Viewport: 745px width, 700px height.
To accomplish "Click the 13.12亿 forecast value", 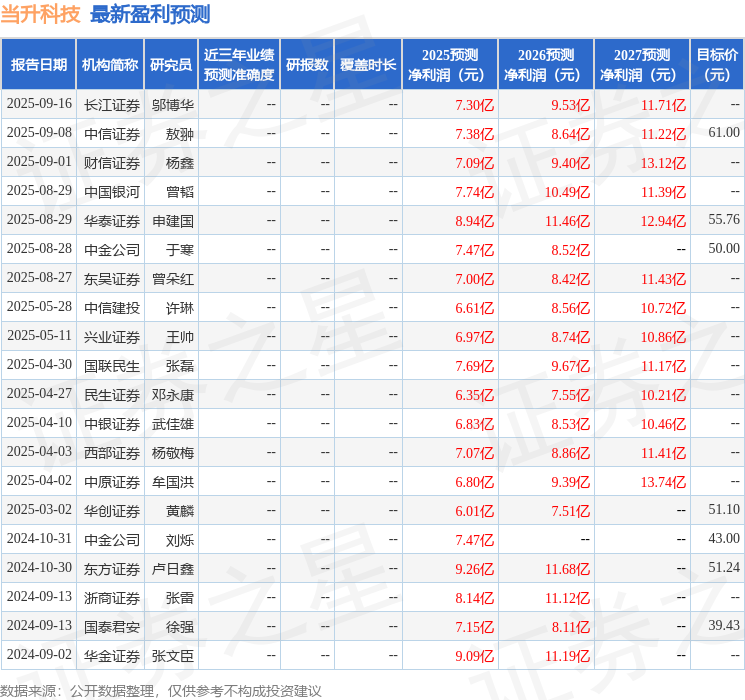I will (663, 163).
